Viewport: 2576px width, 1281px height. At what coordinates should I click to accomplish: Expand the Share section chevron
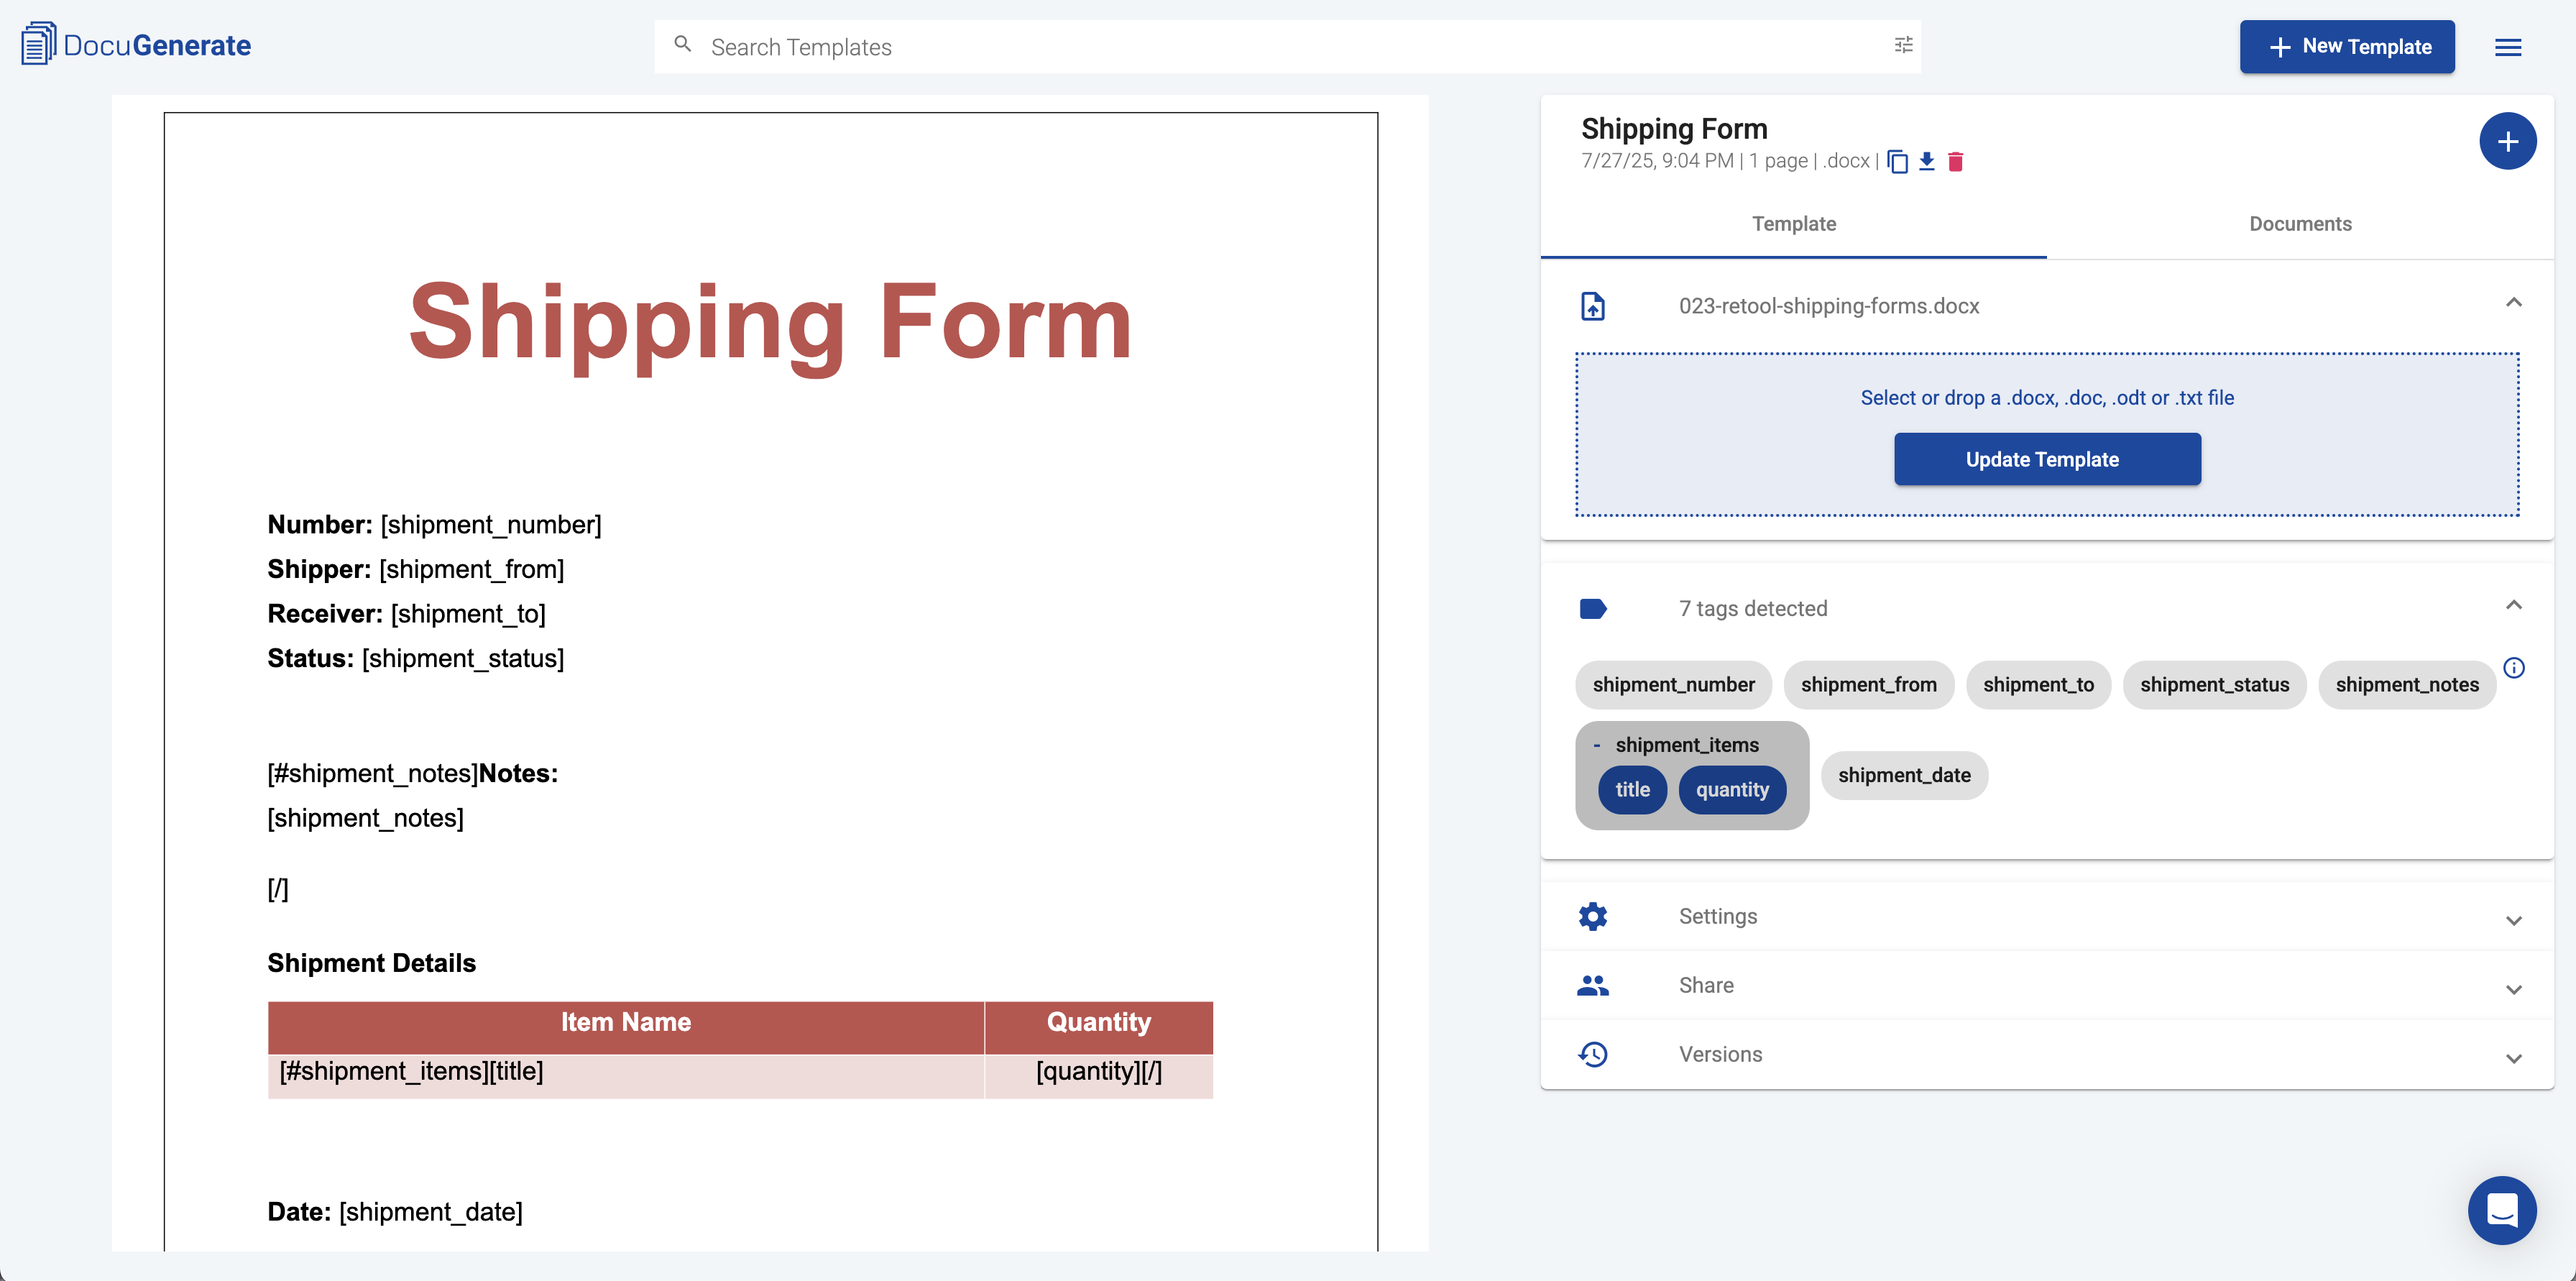(2513, 989)
